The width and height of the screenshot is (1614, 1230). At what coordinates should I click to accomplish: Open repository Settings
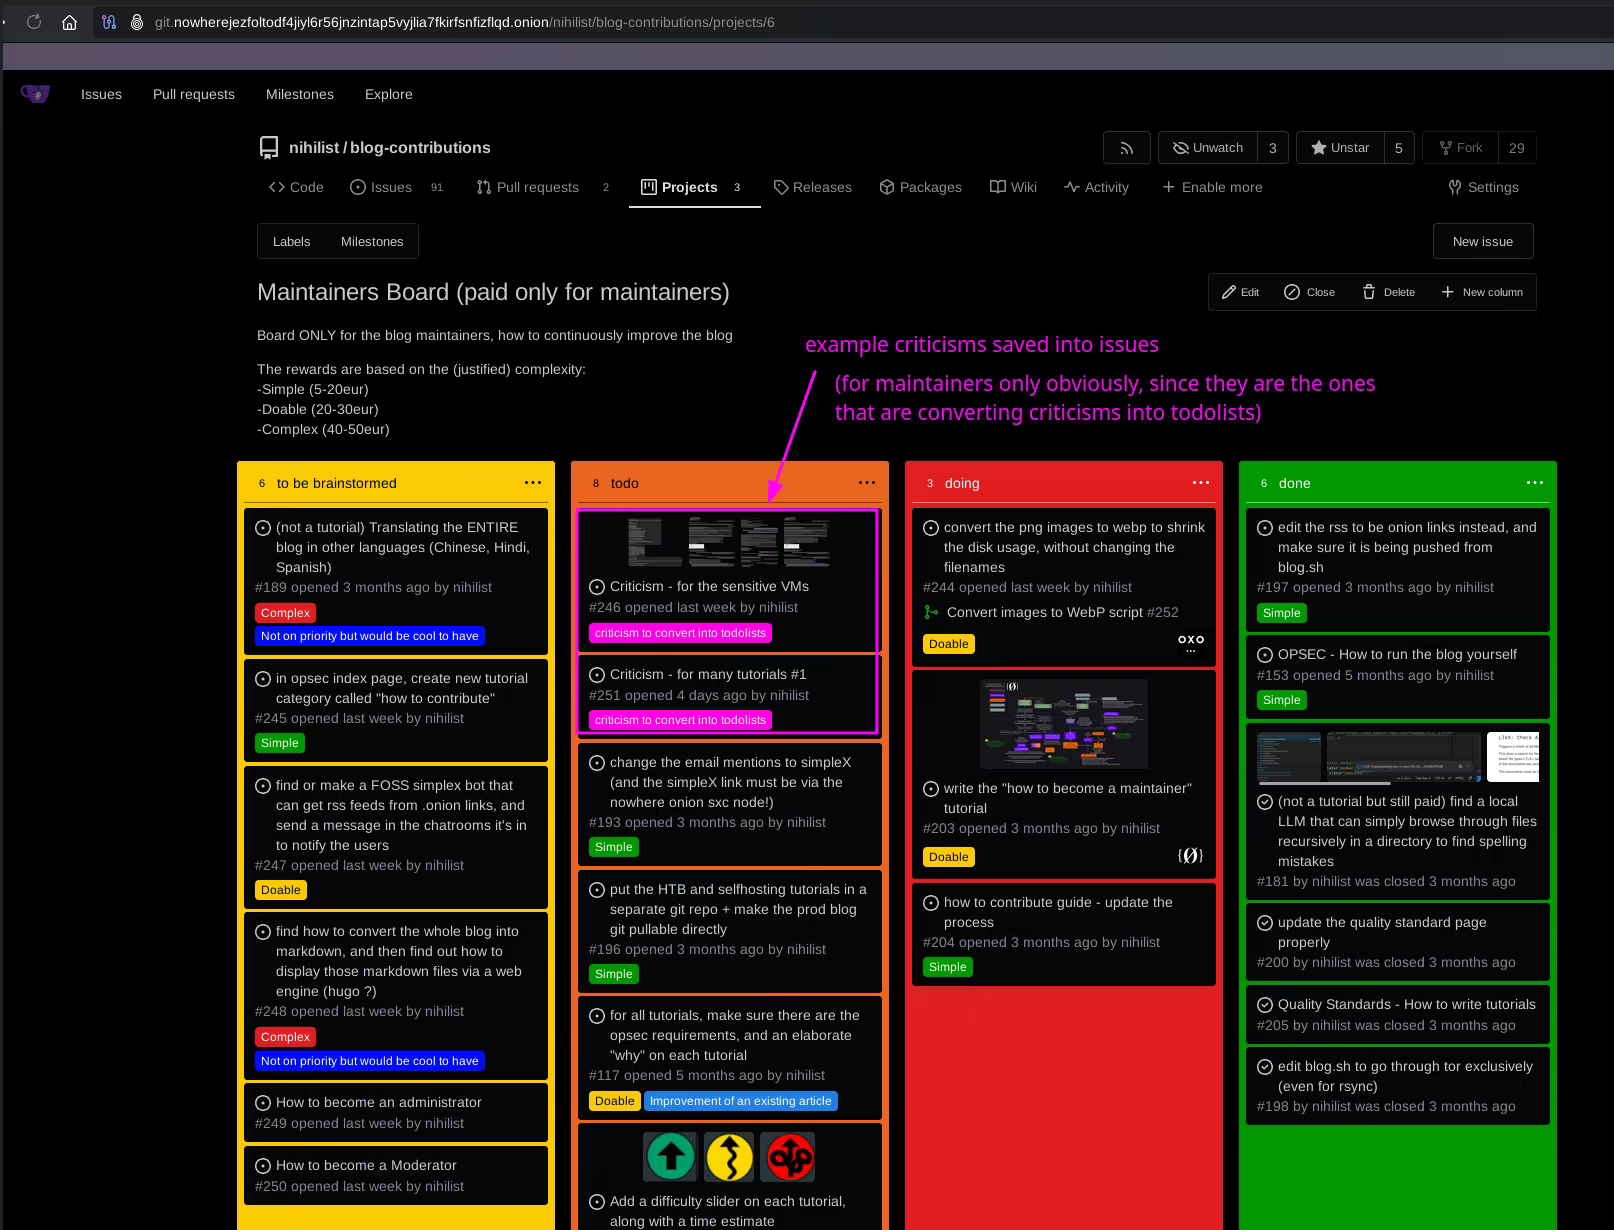point(1483,187)
